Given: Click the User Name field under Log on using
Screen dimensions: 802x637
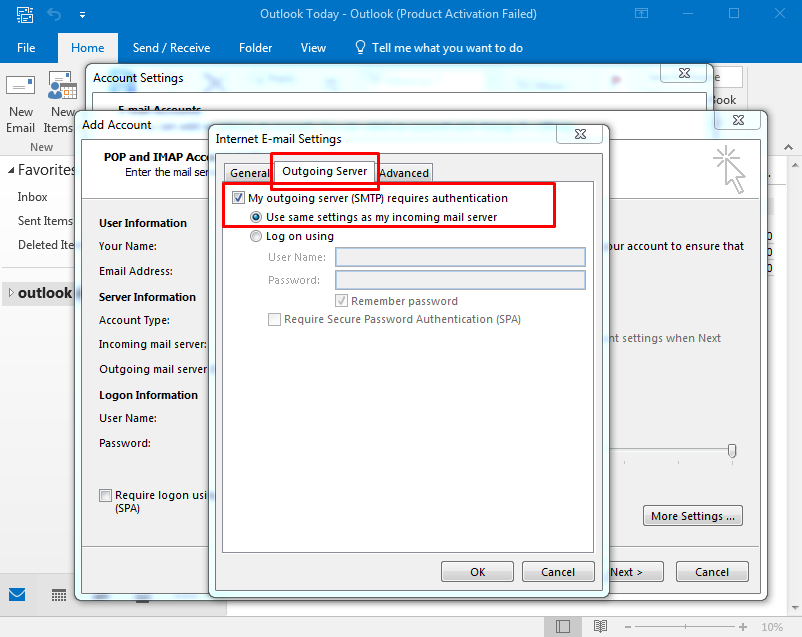Looking at the screenshot, I should coord(460,257).
